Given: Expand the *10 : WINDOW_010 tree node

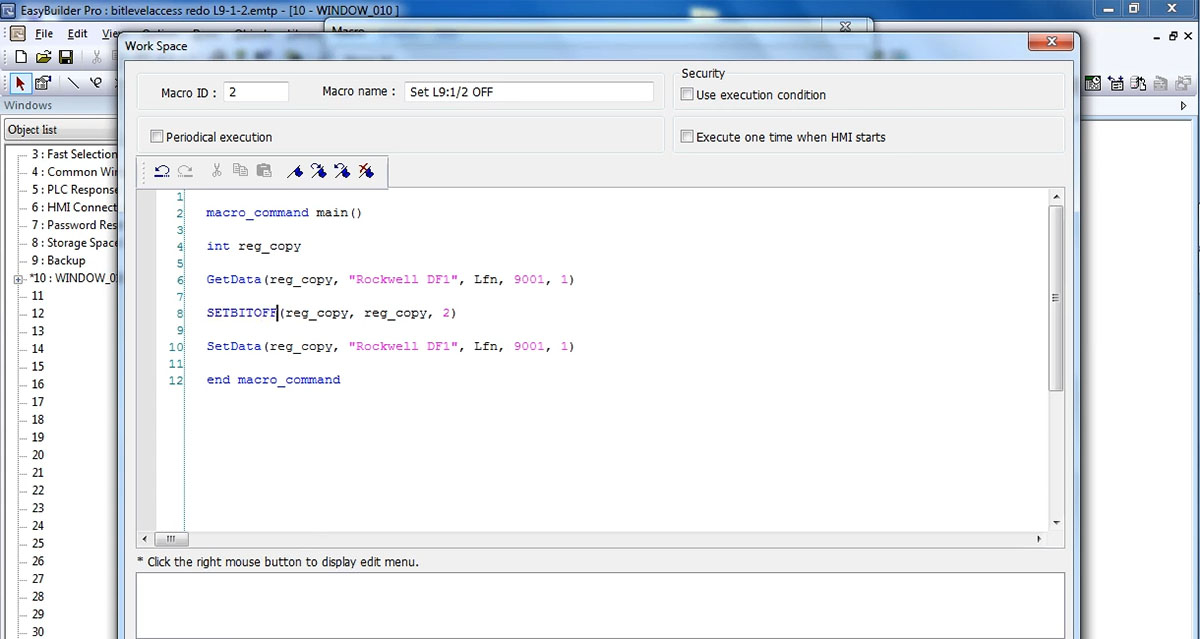Looking at the screenshot, I should (x=18, y=279).
